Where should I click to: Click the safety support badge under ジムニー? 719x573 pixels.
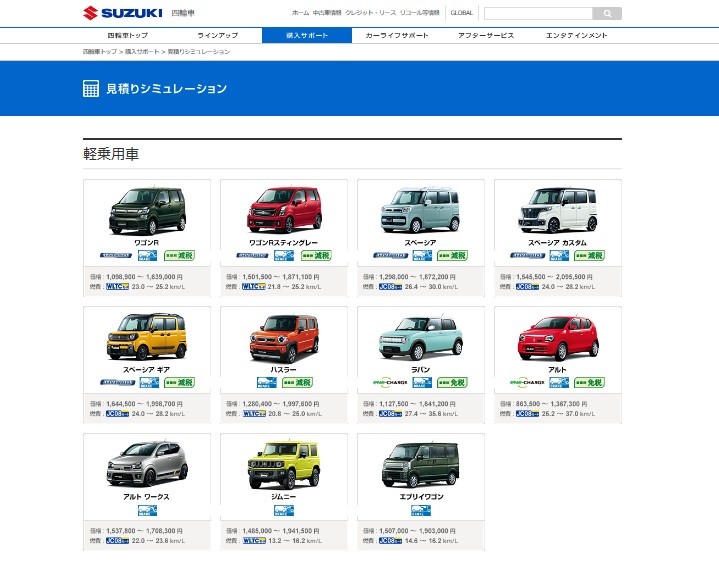pos(284,510)
